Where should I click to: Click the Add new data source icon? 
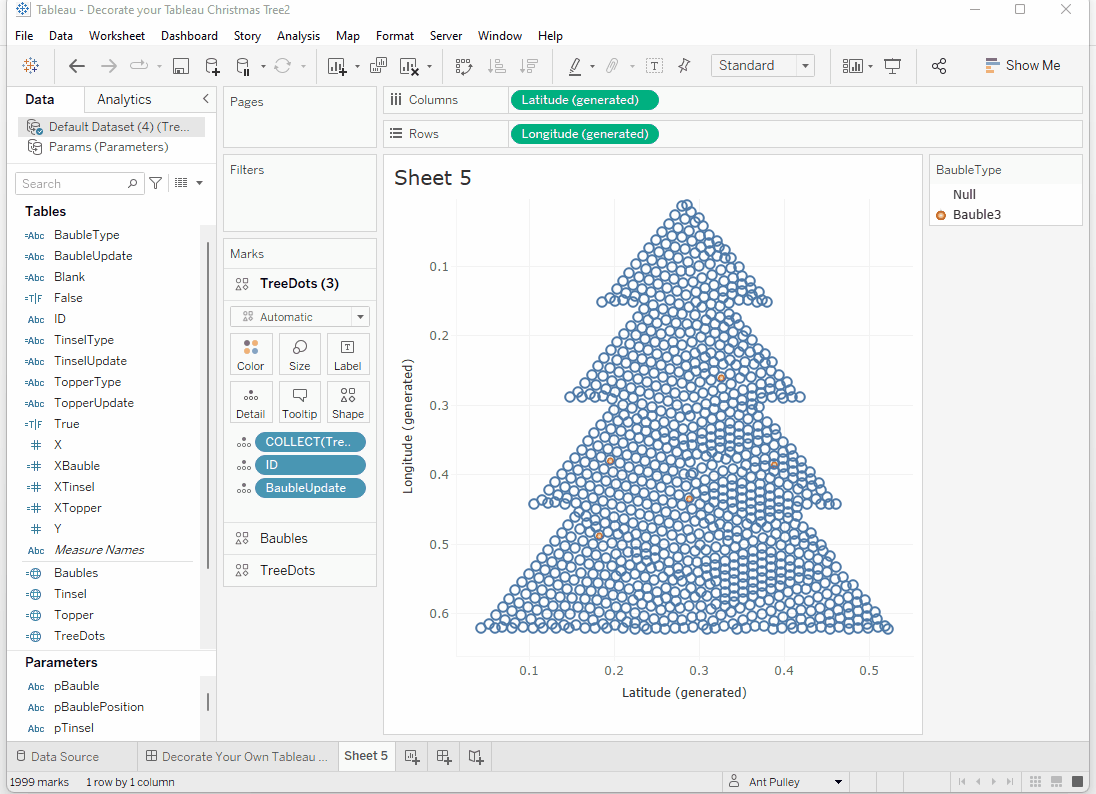[212, 66]
